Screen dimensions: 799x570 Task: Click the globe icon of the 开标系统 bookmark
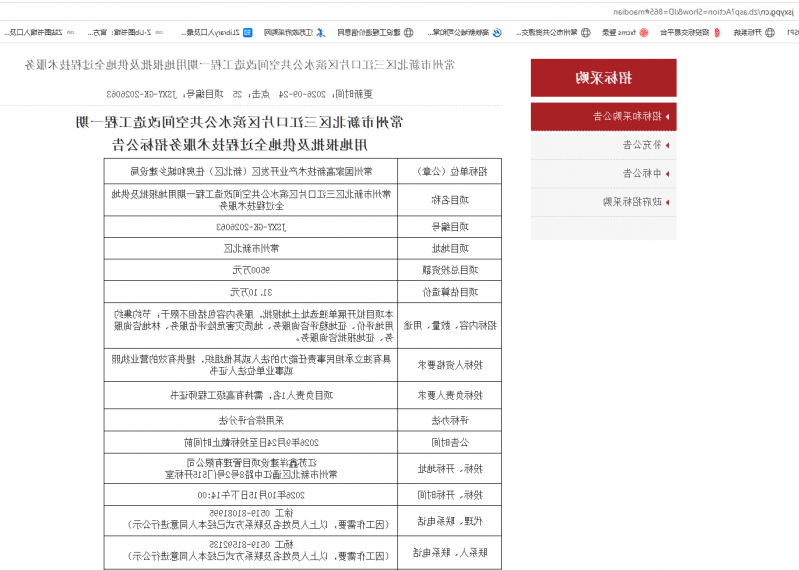click(x=770, y=33)
